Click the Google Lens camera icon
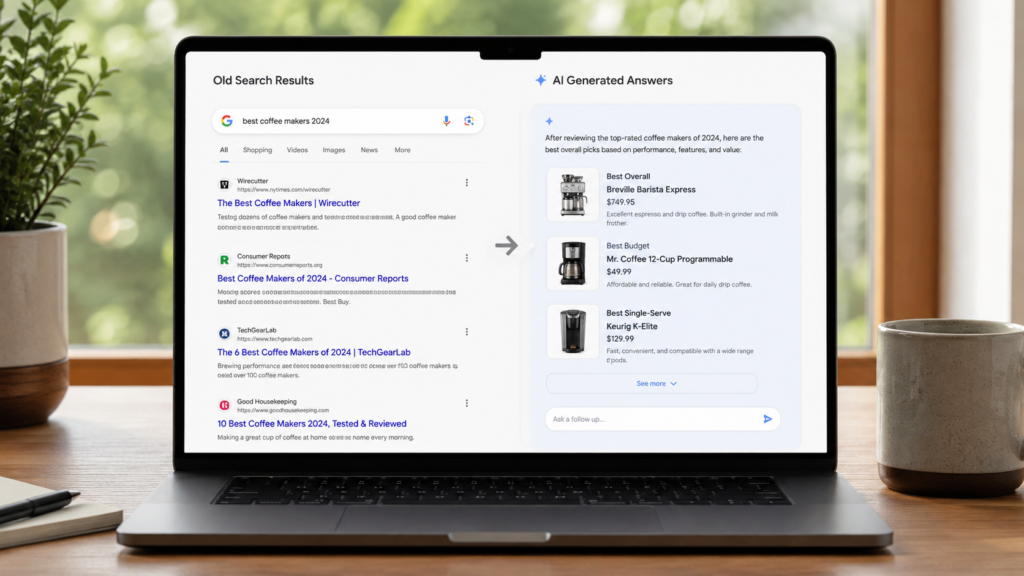This screenshot has height=576, width=1024. click(469, 121)
